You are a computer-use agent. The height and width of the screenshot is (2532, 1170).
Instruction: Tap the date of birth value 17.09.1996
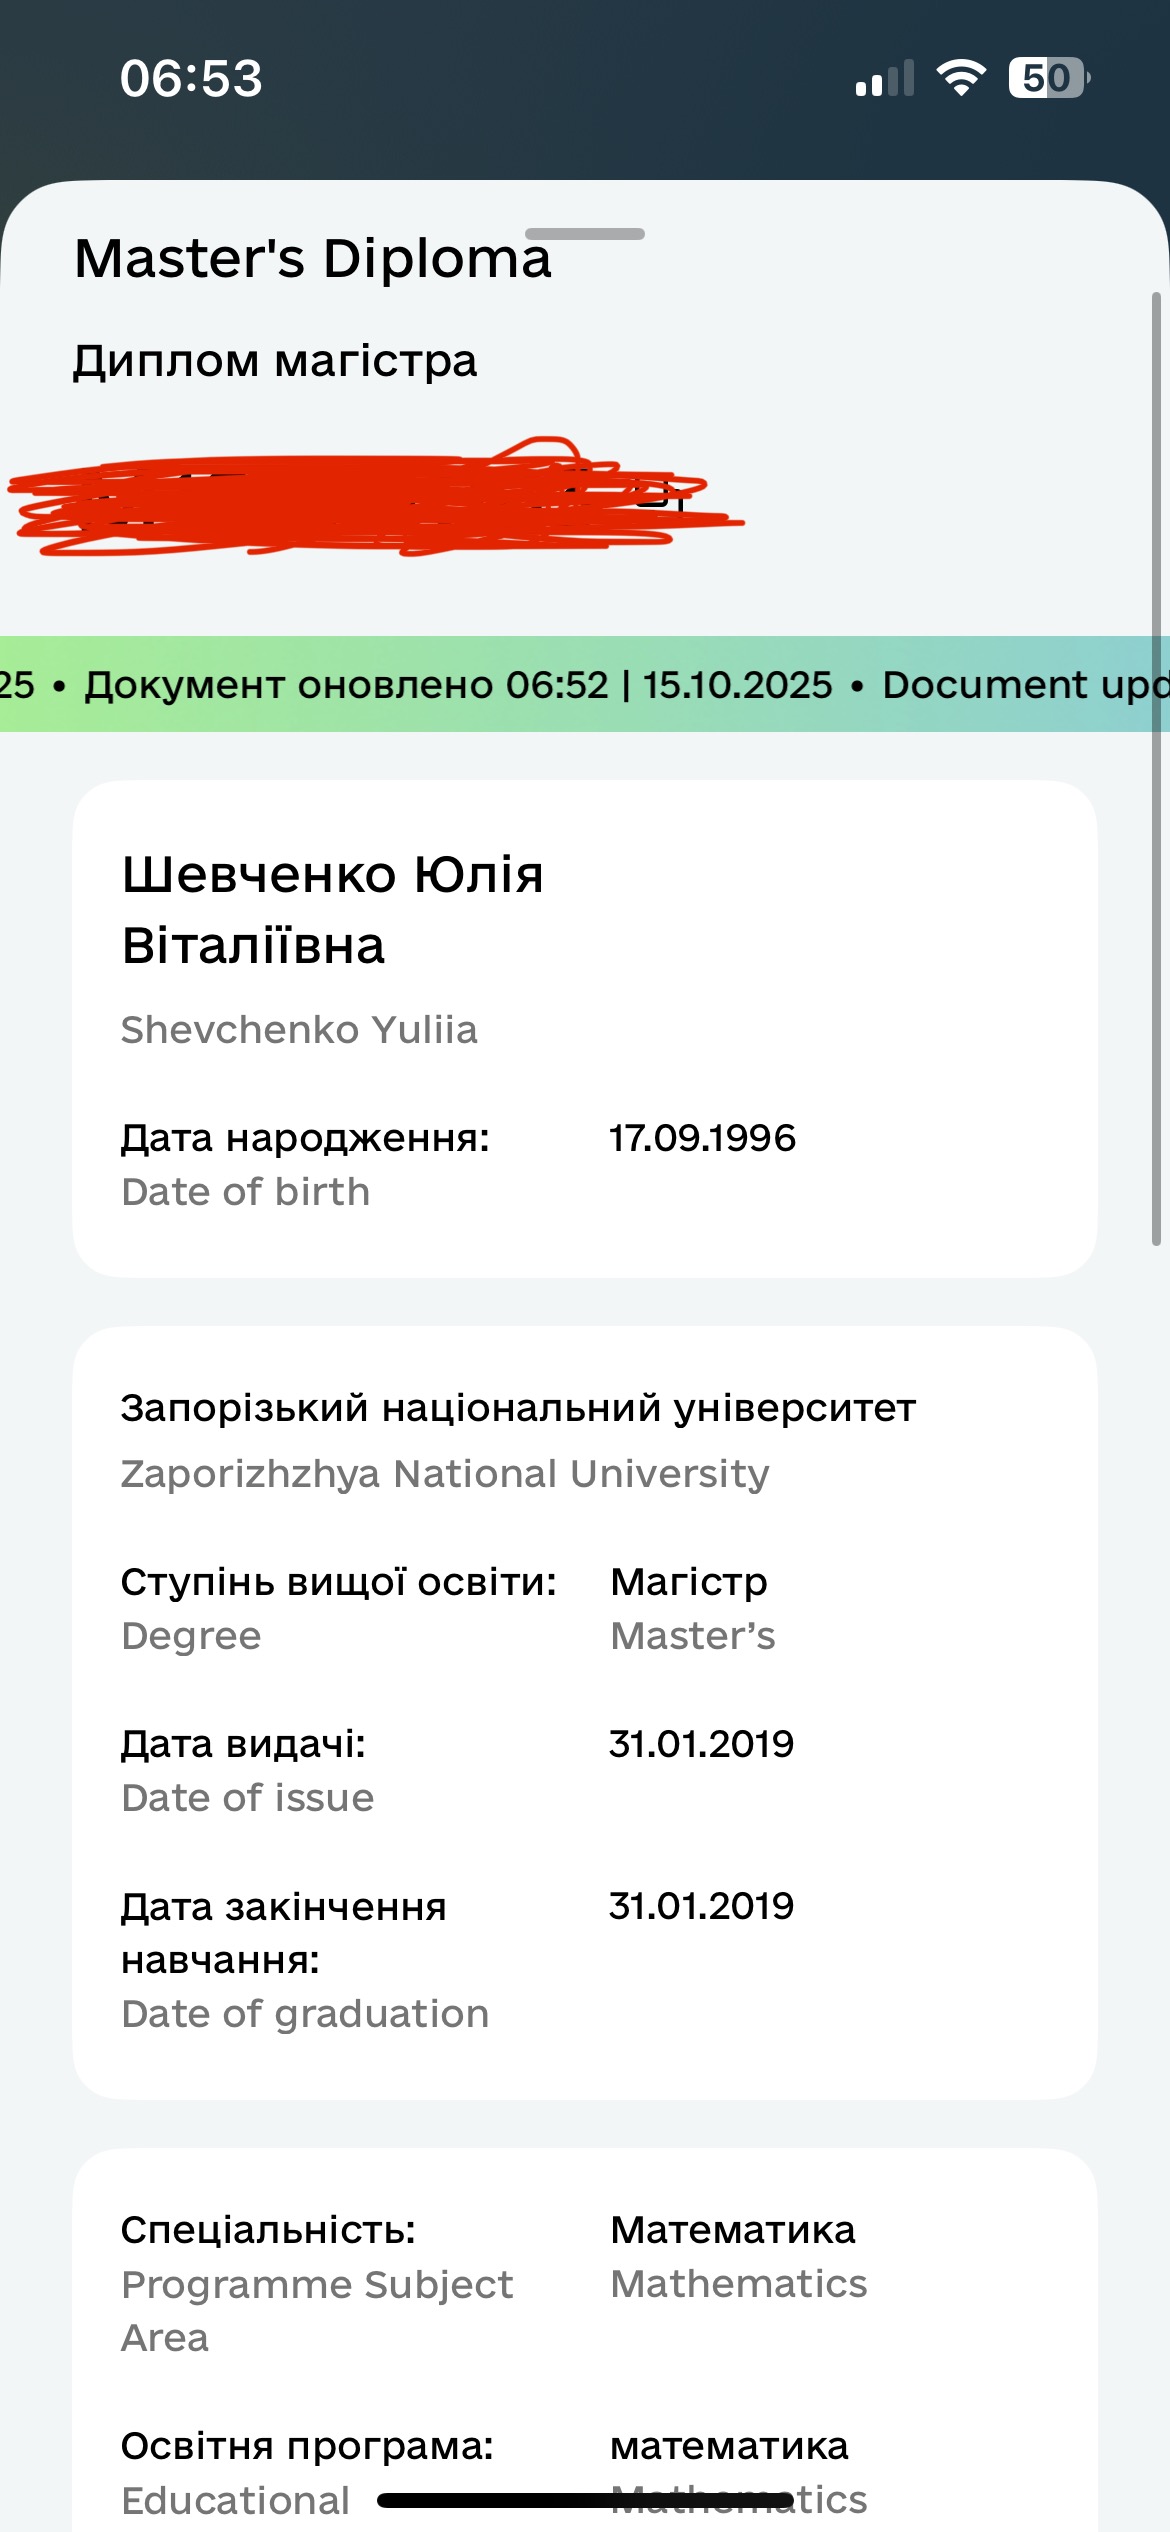pyautogui.click(x=702, y=1138)
